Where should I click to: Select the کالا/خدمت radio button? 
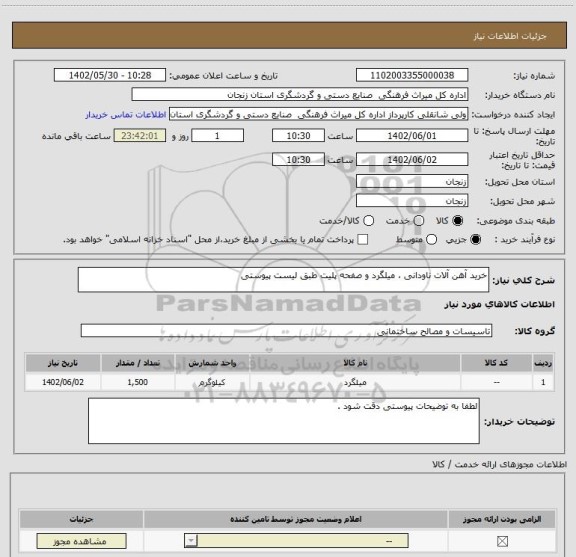(x=368, y=221)
